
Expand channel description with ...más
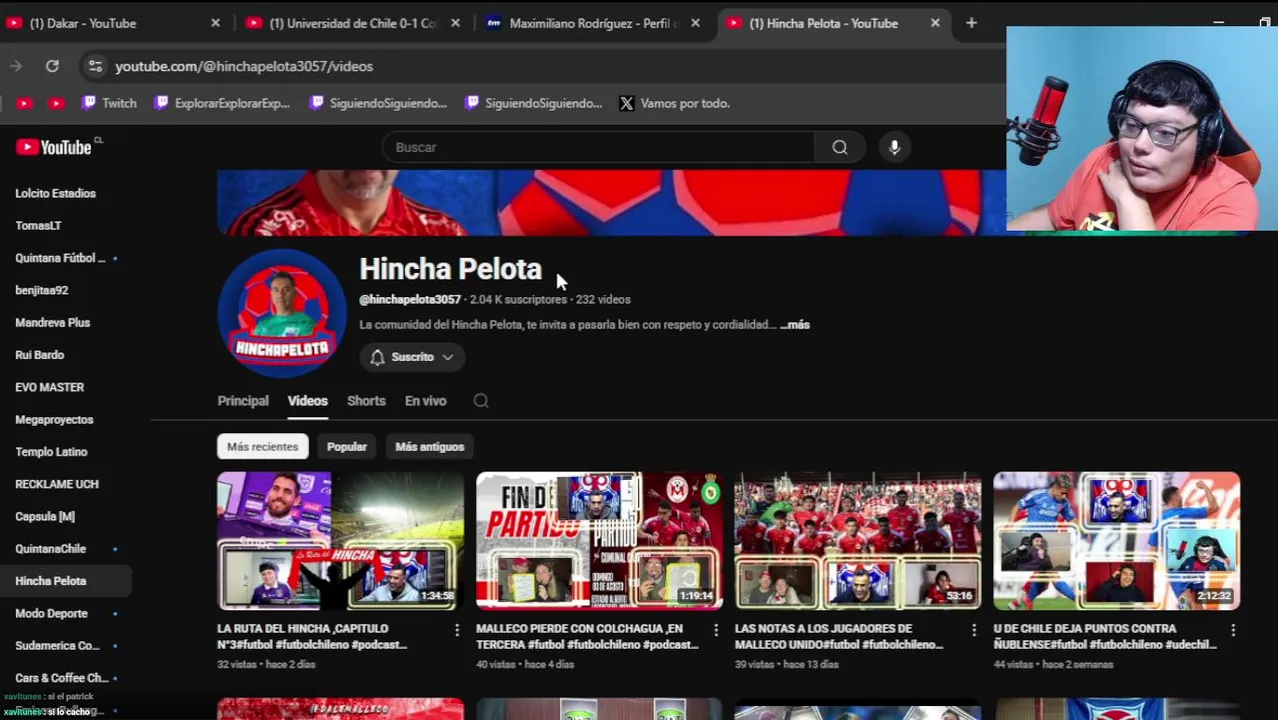tap(795, 325)
